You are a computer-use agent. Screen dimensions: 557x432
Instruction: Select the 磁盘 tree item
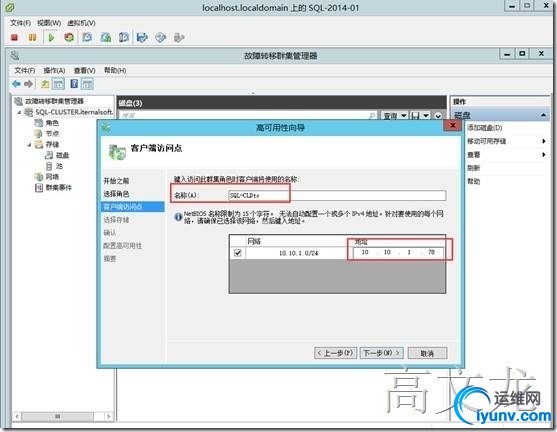[63, 155]
